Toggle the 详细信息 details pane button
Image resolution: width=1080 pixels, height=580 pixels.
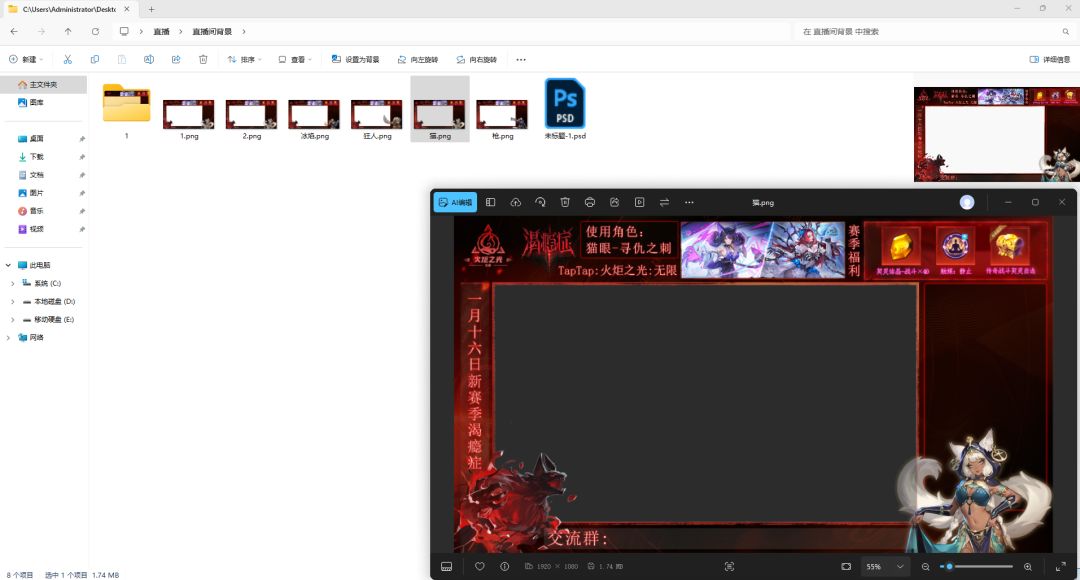1050,59
